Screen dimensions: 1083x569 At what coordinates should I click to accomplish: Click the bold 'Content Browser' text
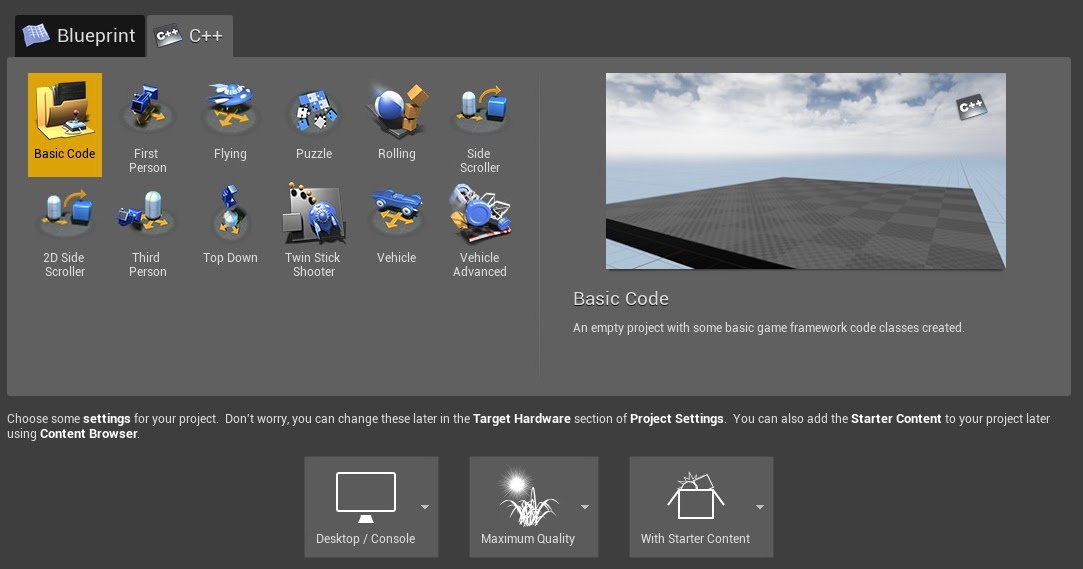click(88, 434)
